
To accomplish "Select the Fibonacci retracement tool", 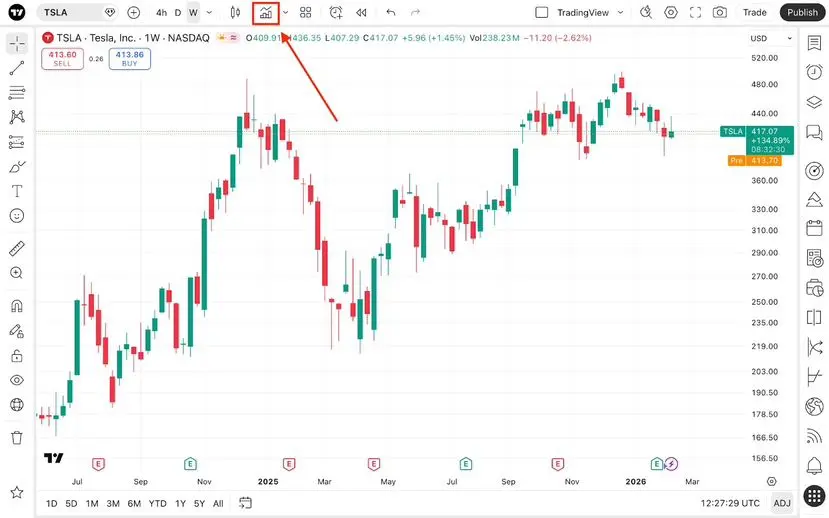I will [17, 92].
